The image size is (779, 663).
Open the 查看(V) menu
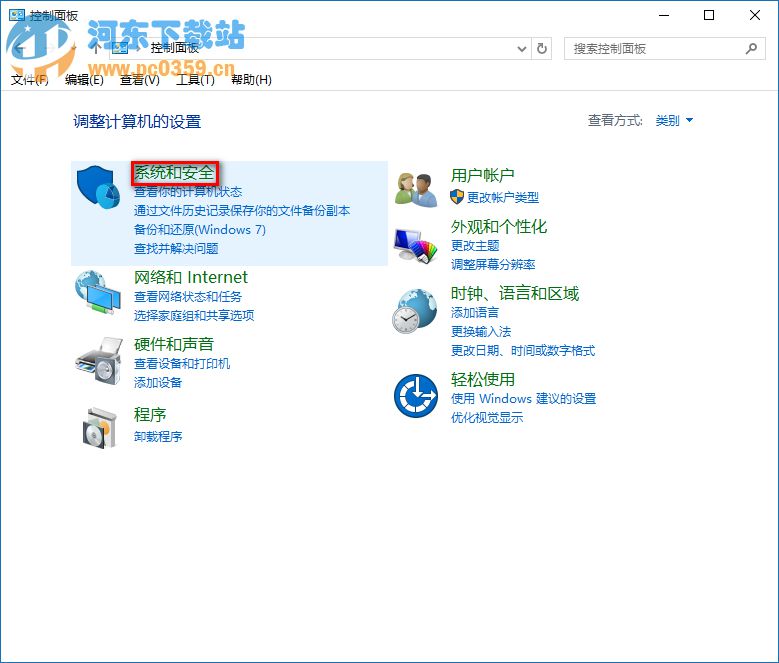[140, 79]
